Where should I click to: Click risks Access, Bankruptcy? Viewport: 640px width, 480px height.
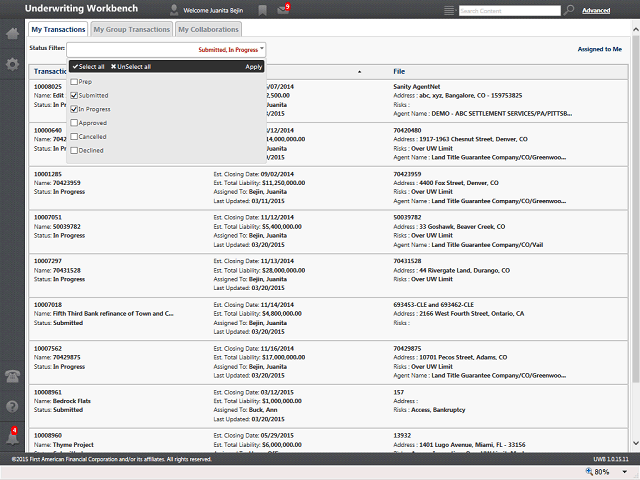point(438,410)
